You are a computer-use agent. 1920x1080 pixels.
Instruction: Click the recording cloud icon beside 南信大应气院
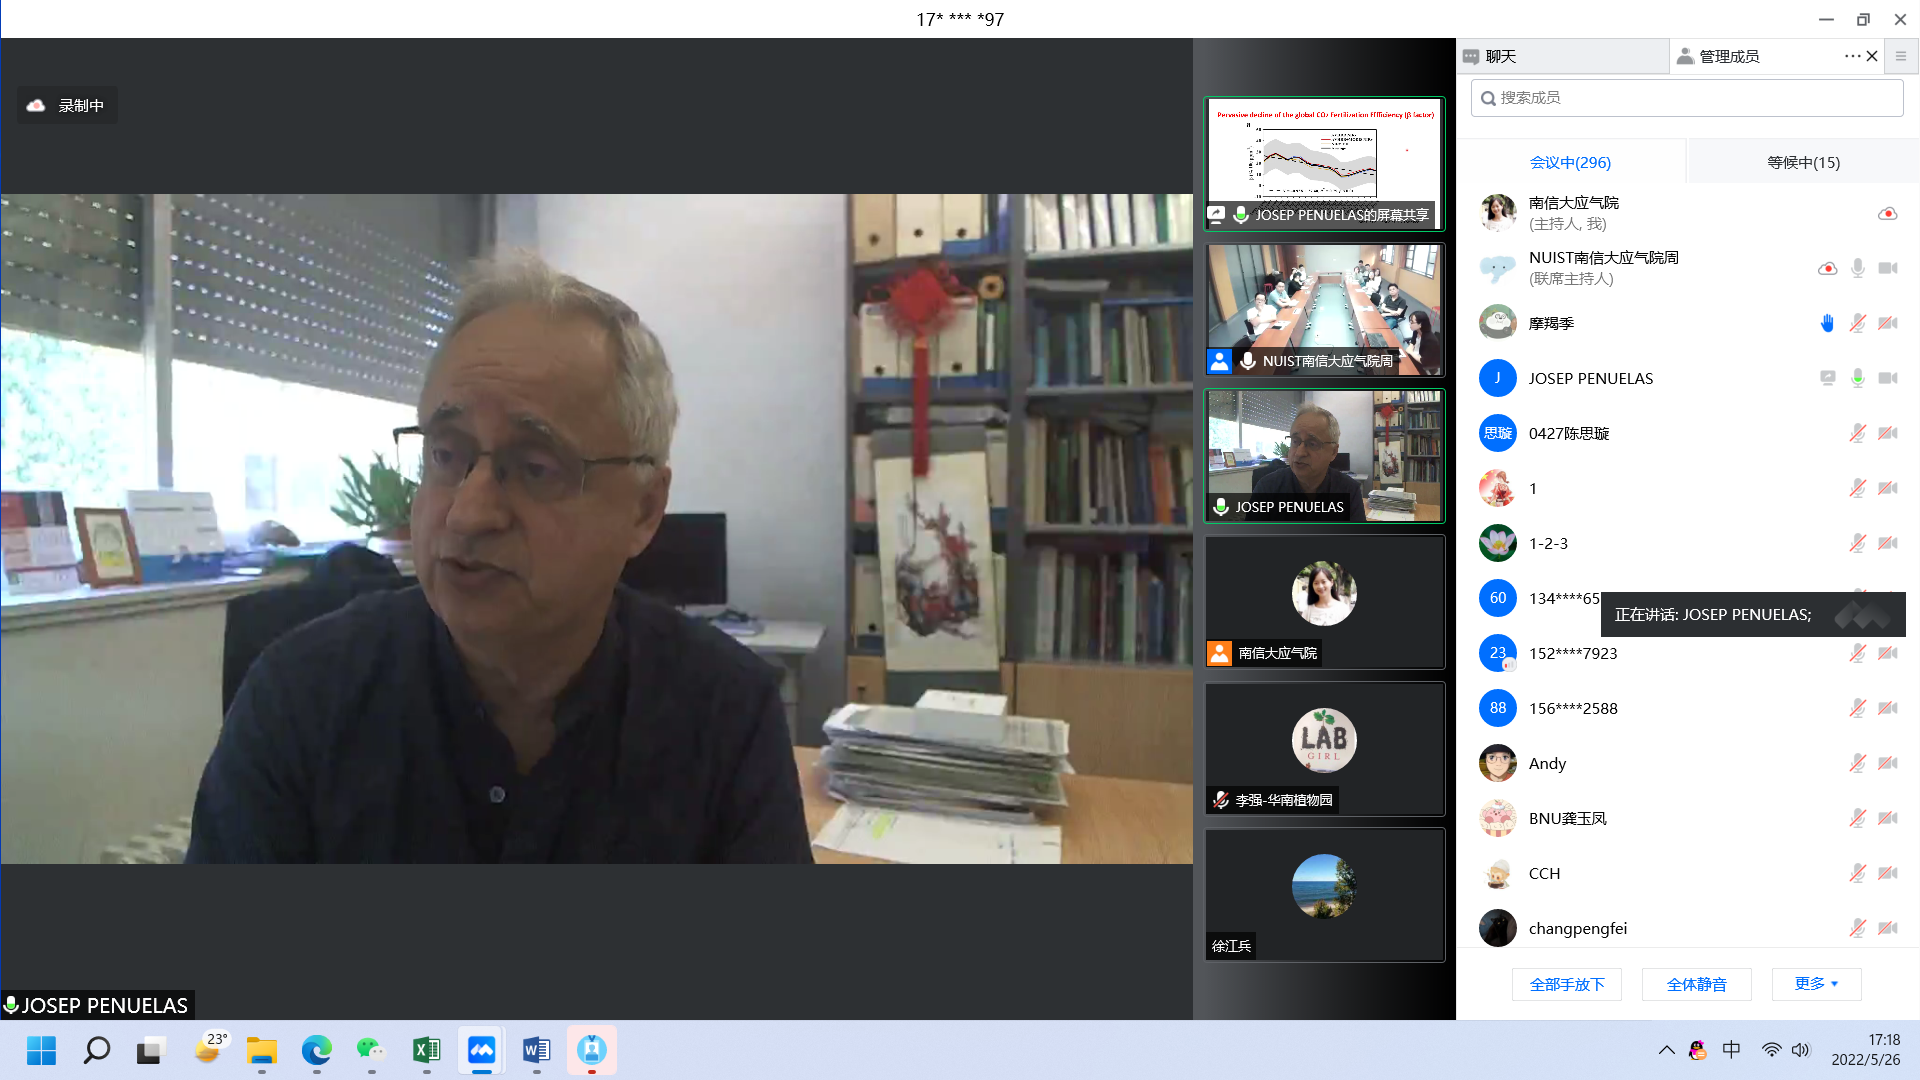pyautogui.click(x=1887, y=213)
